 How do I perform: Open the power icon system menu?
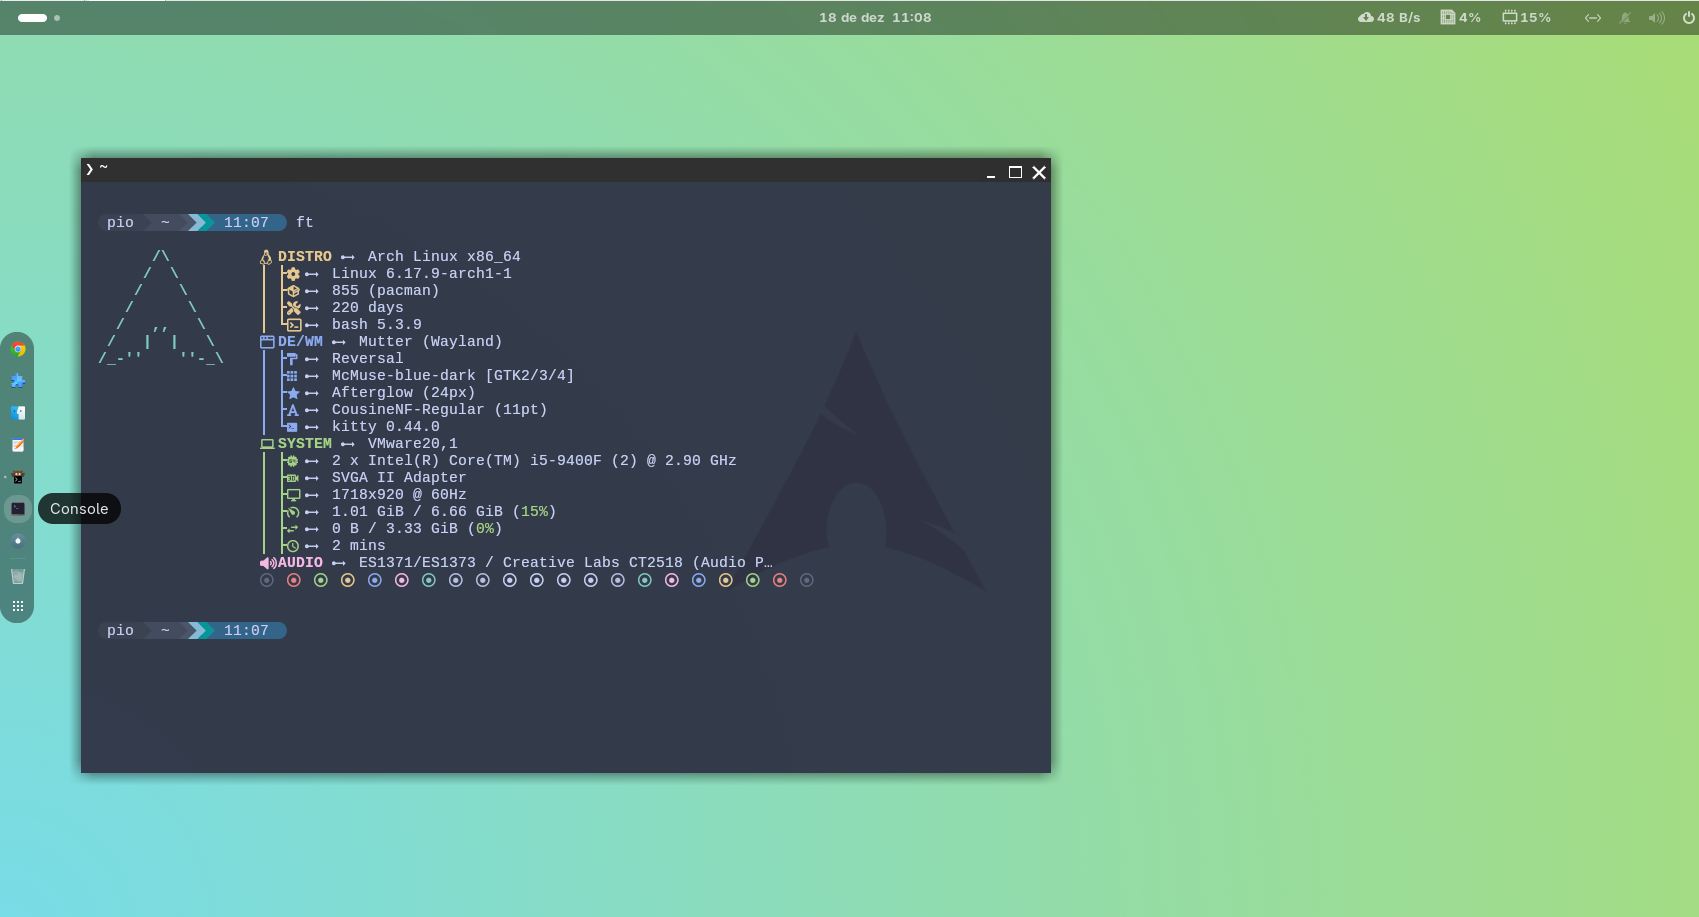click(1688, 17)
